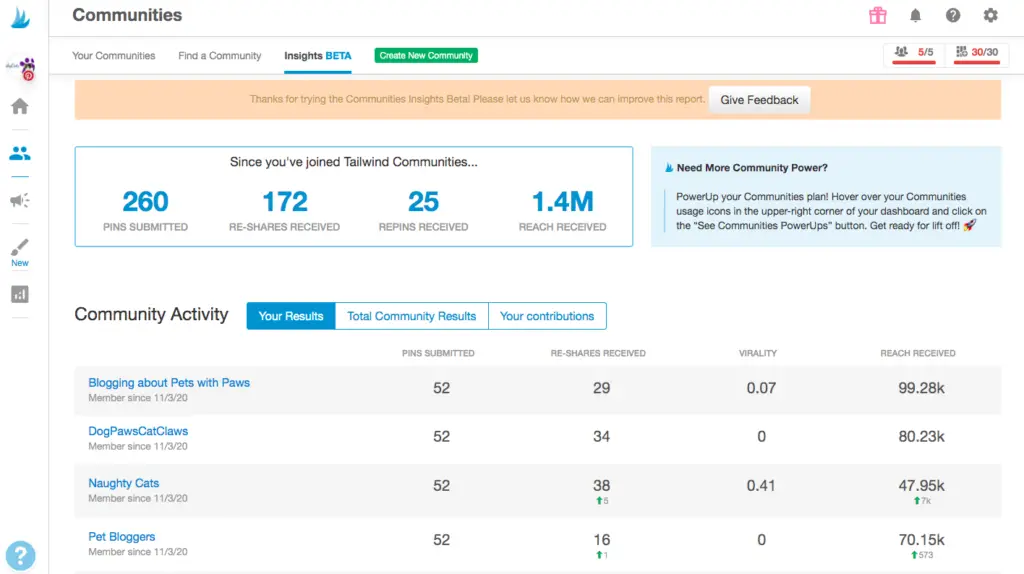Open the notifications bell

916,16
